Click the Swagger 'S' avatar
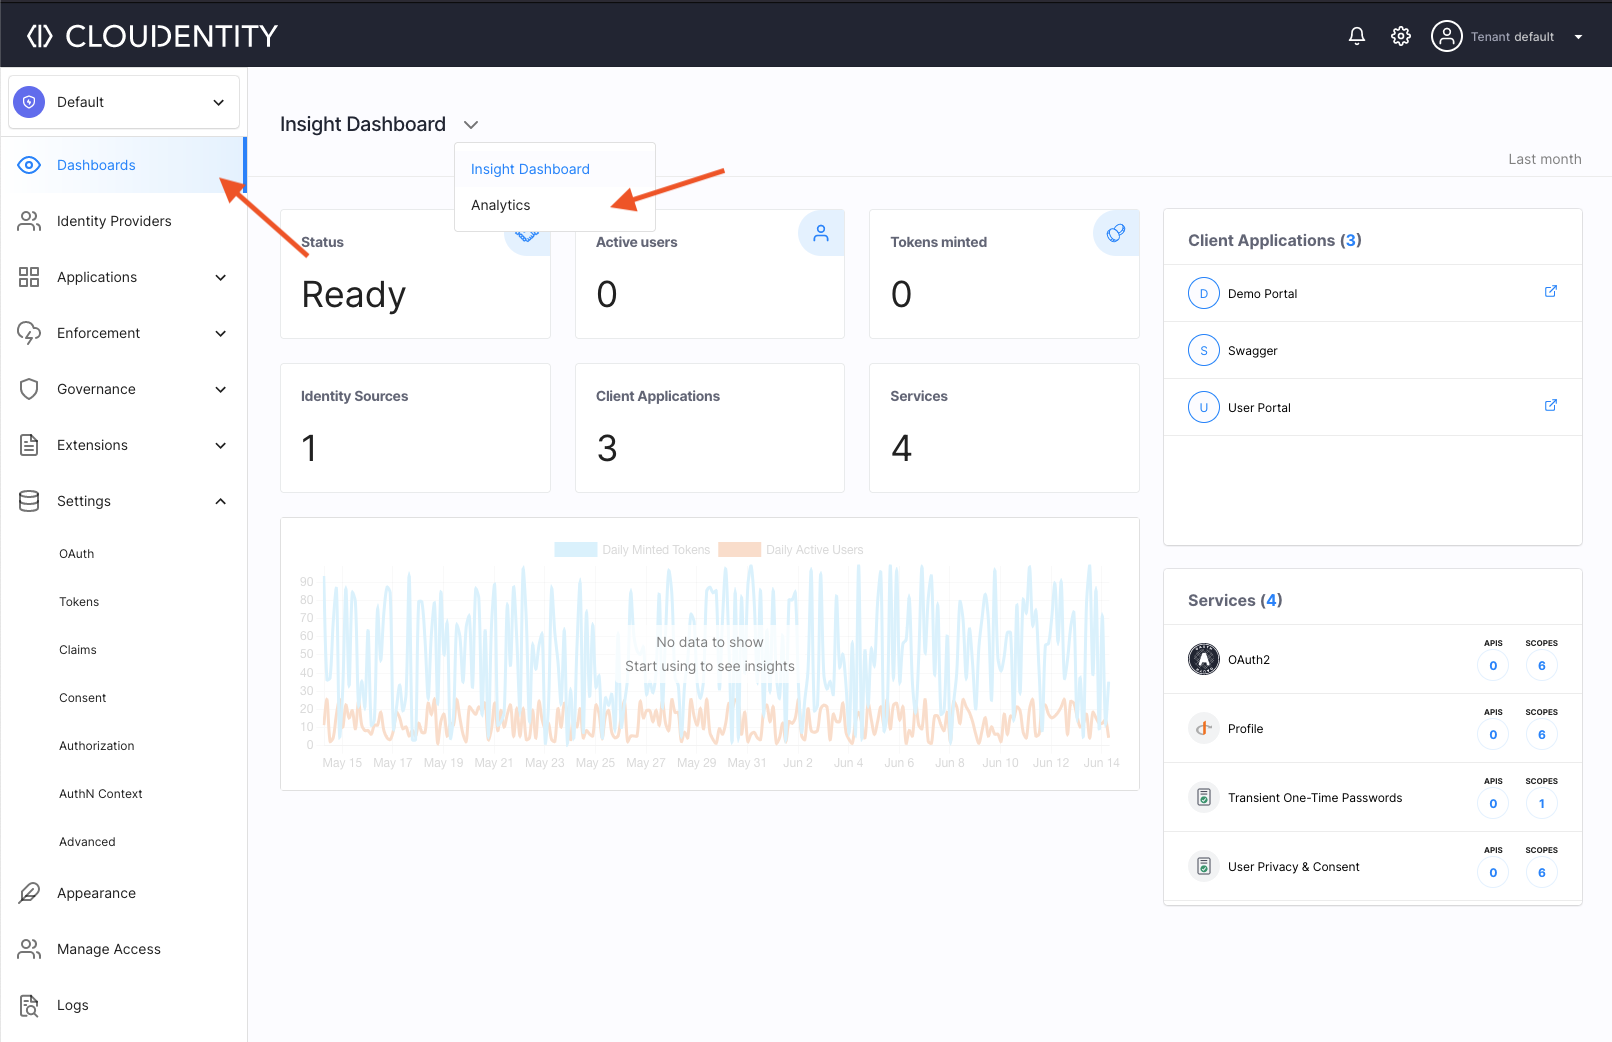The height and width of the screenshot is (1042, 1612). click(1204, 350)
